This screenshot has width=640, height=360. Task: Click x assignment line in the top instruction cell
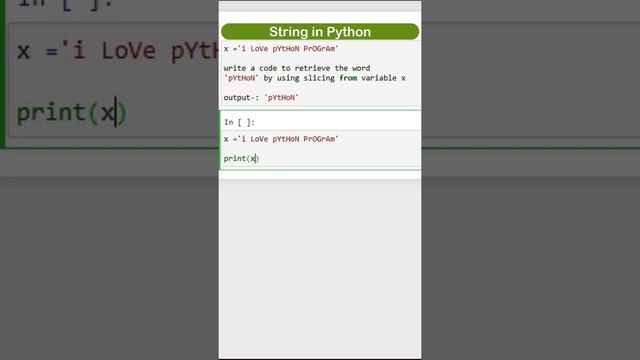coord(281,49)
